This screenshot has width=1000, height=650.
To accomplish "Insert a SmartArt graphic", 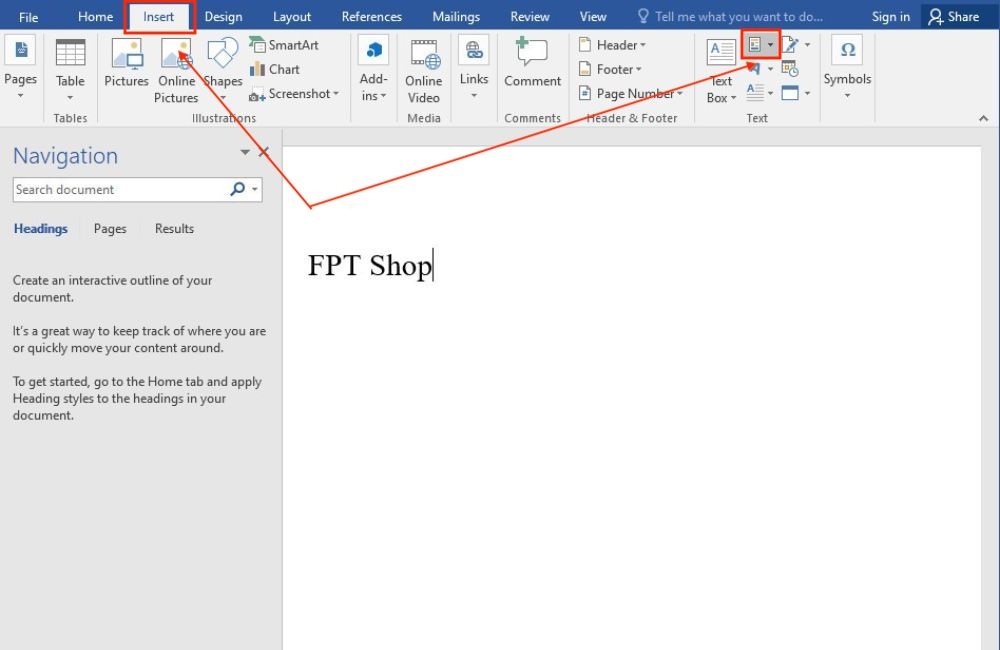I will [284, 45].
